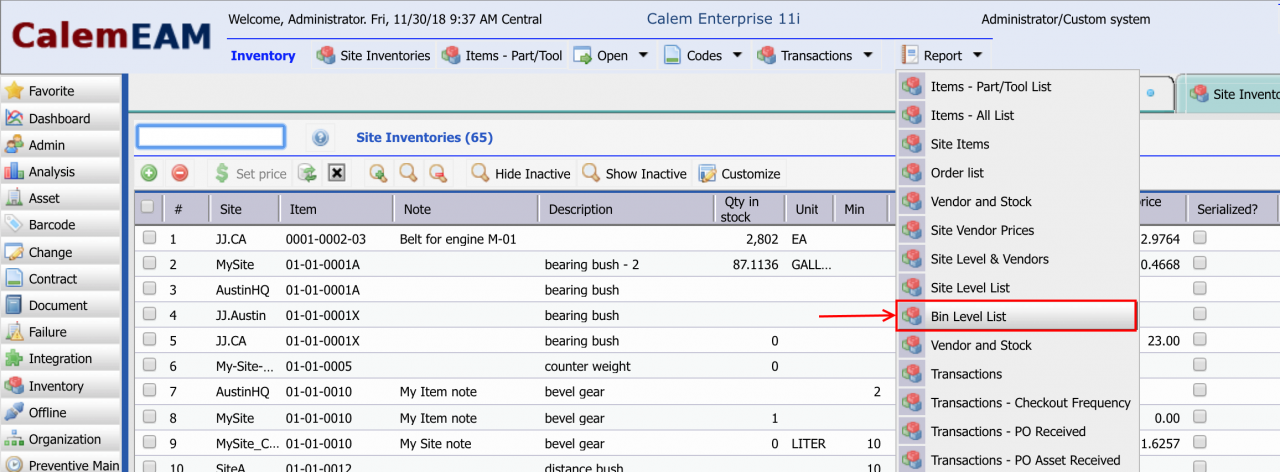Choose Site Vendor Prices report

1017,230
